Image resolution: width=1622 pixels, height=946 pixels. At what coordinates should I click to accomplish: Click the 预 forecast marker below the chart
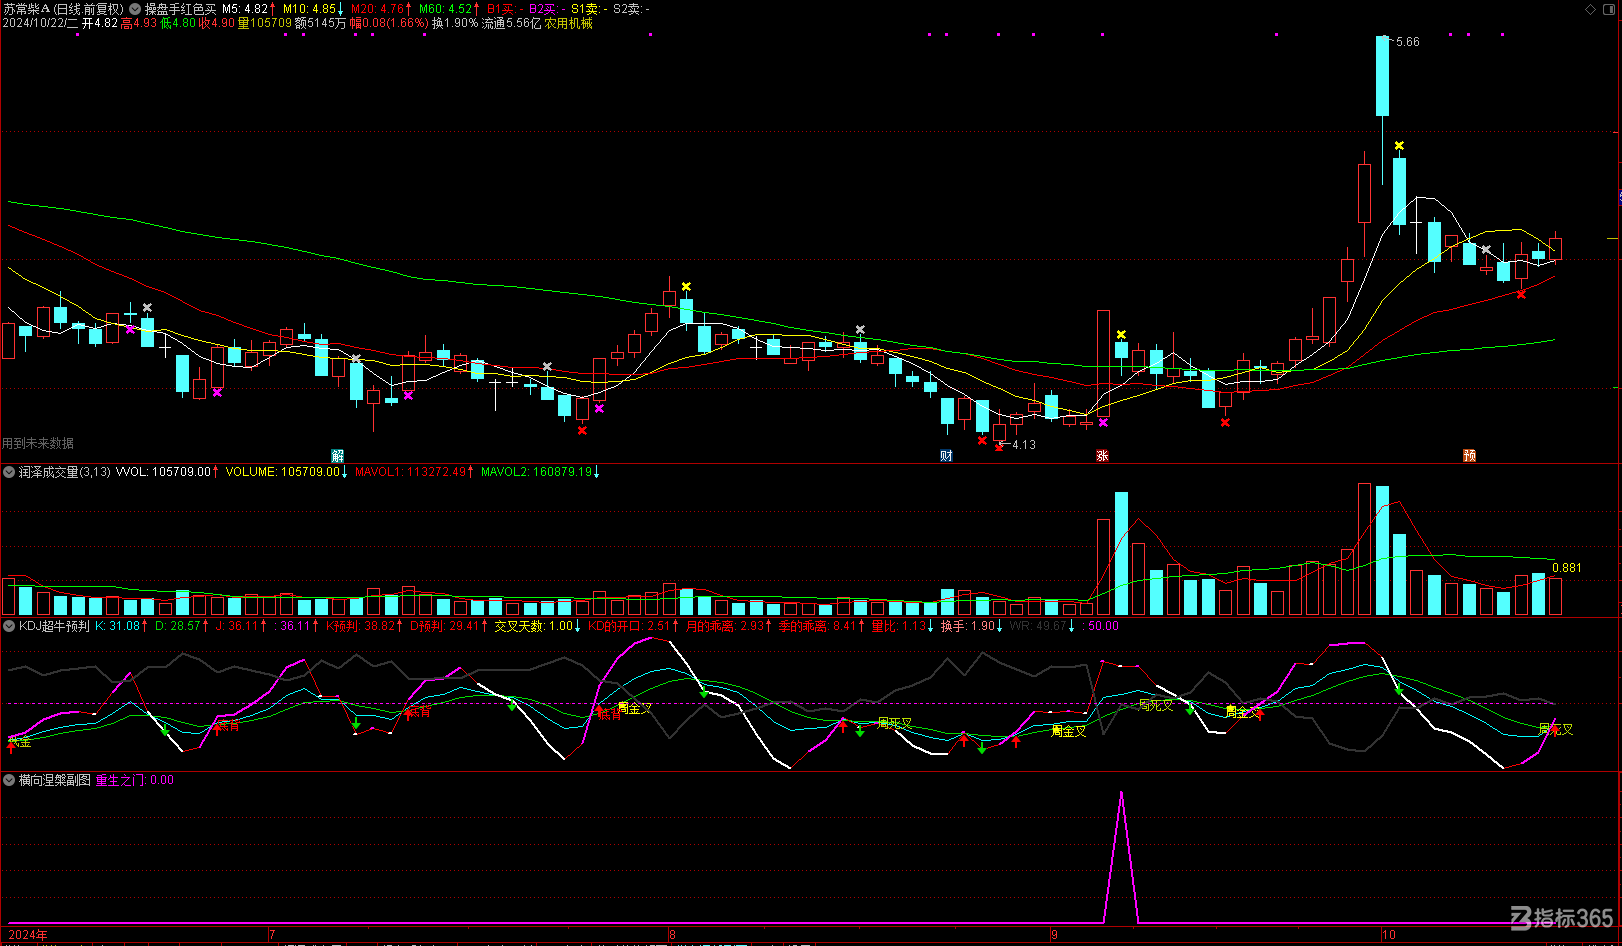coord(1469,456)
